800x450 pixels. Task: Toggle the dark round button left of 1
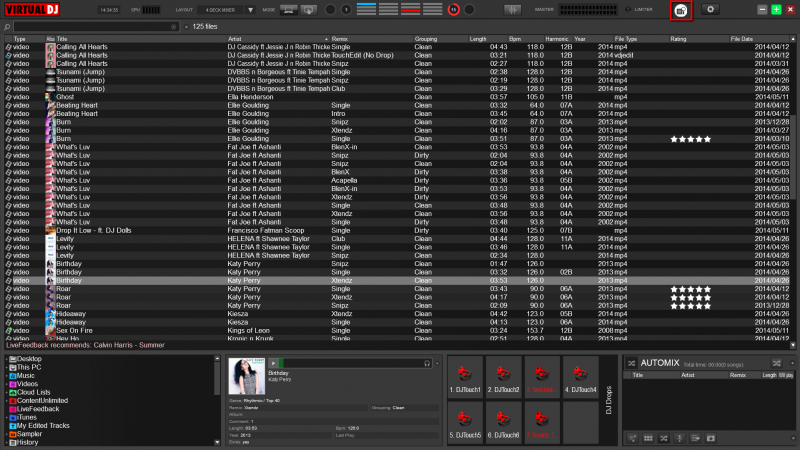[x=330, y=10]
